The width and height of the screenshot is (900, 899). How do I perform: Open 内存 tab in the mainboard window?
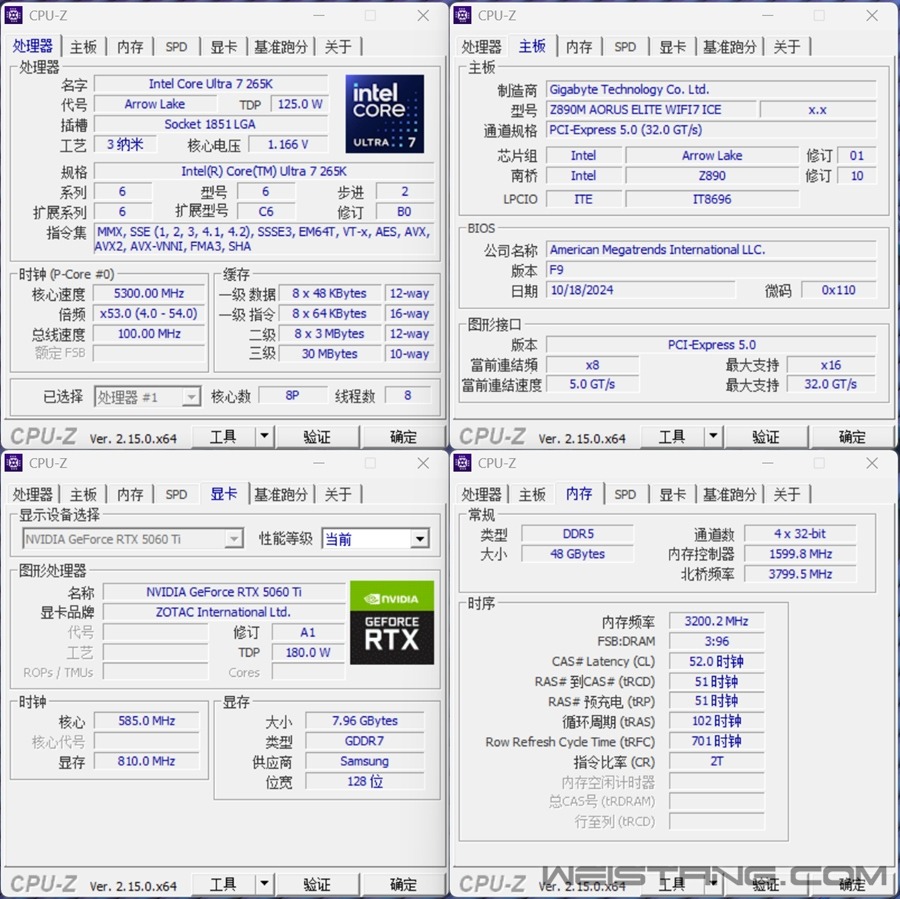[579, 47]
